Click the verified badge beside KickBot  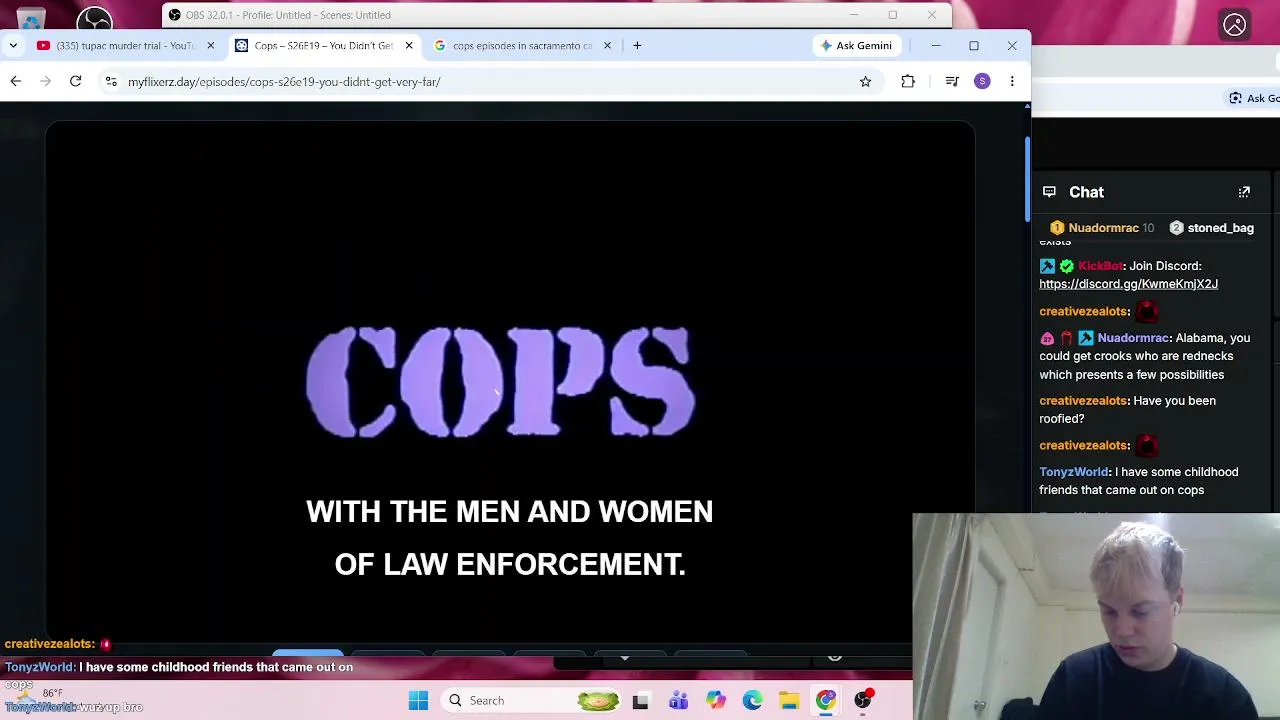1067,266
